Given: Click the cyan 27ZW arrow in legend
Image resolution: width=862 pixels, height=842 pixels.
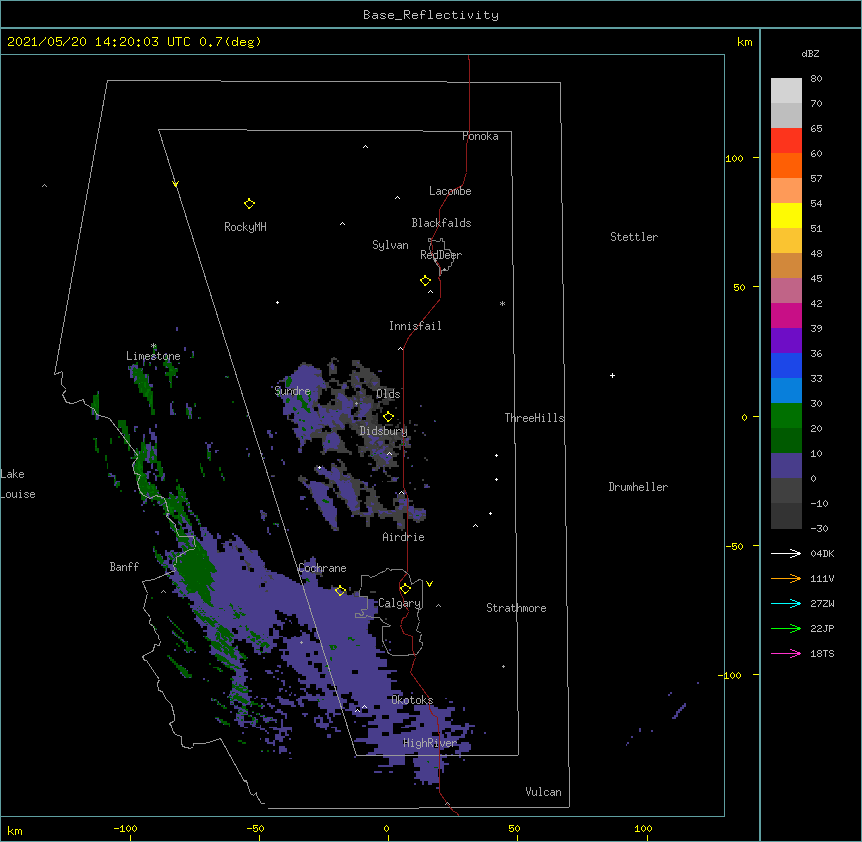Looking at the screenshot, I should tap(786, 603).
